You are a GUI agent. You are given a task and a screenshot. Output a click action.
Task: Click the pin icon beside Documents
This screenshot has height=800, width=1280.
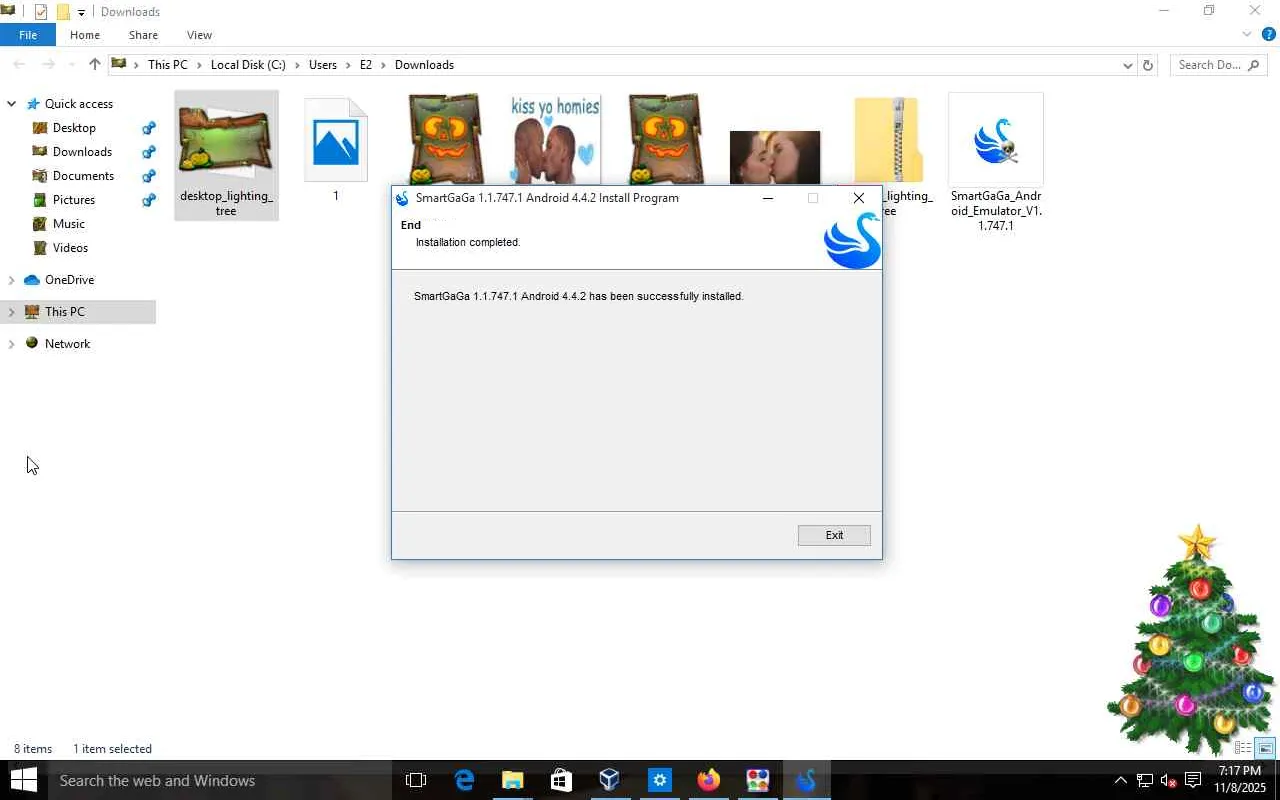click(x=149, y=176)
